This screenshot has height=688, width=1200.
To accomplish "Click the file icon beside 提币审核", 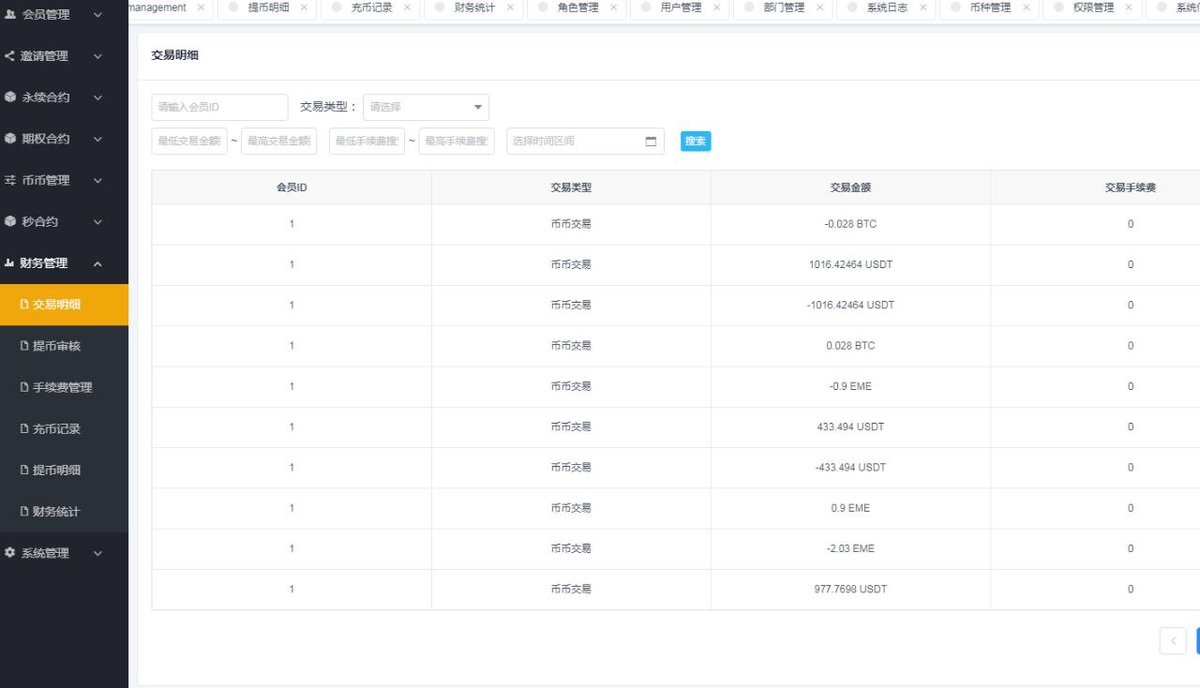I will [25, 346].
